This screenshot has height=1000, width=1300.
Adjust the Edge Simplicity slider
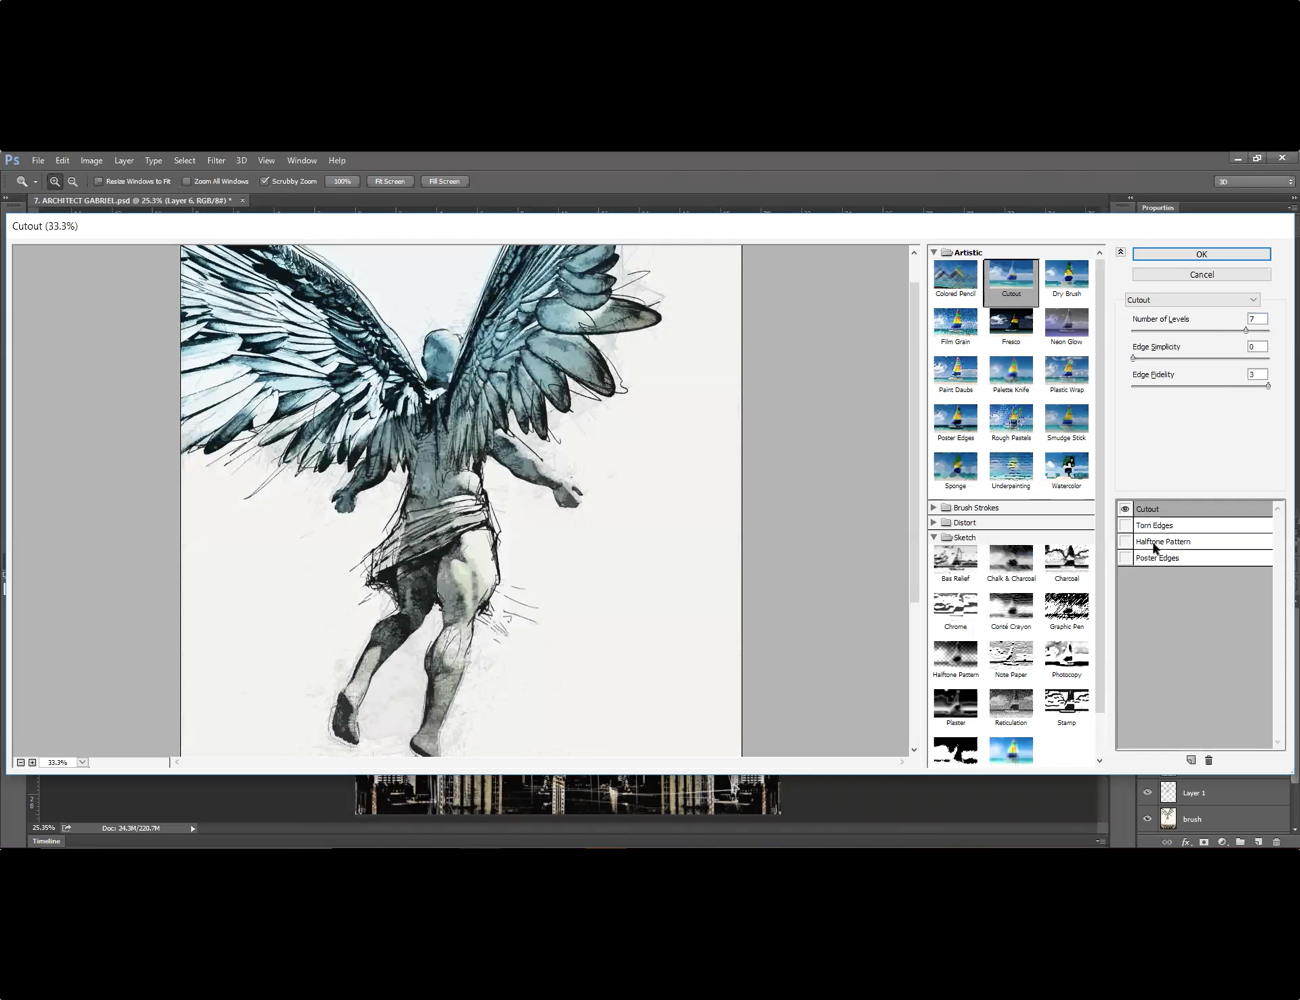click(1133, 357)
